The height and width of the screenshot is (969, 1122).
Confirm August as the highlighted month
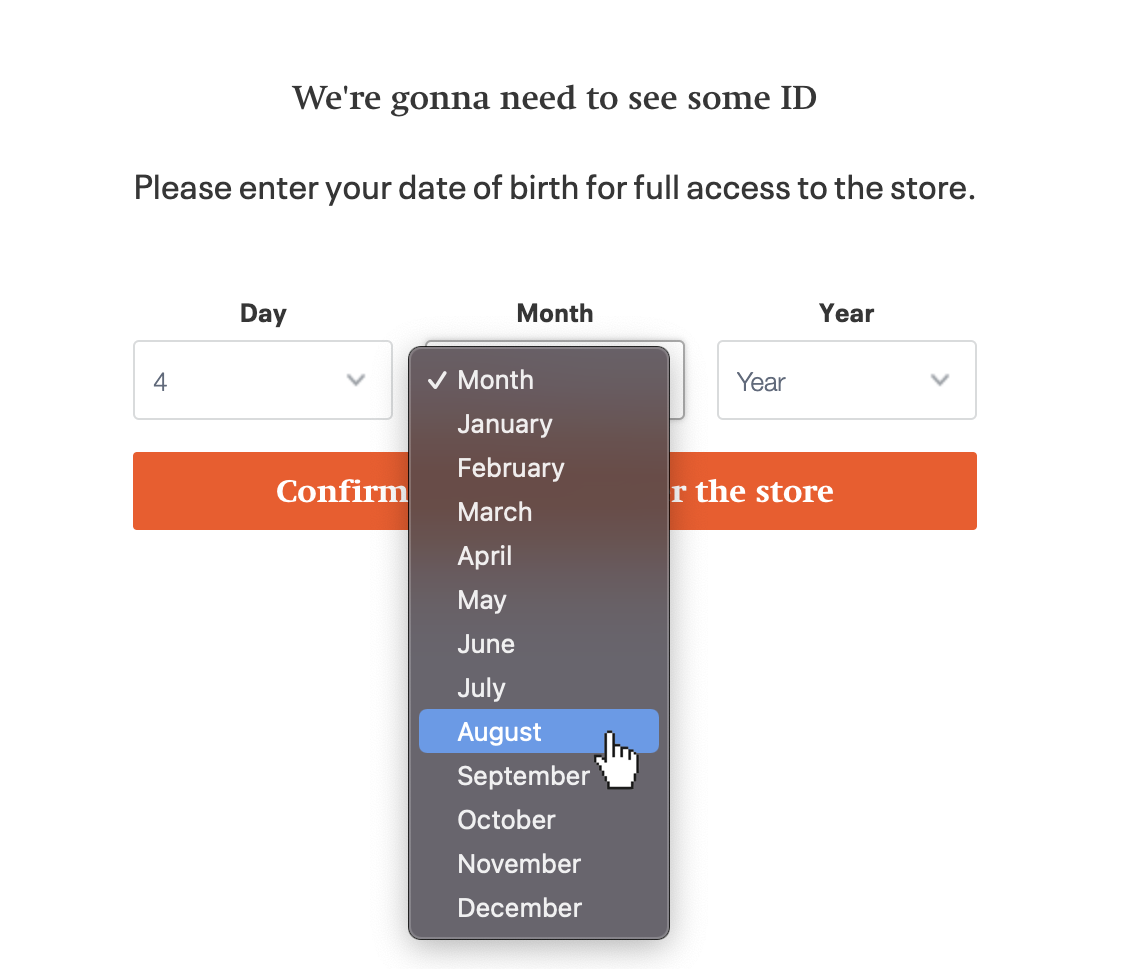(x=499, y=732)
